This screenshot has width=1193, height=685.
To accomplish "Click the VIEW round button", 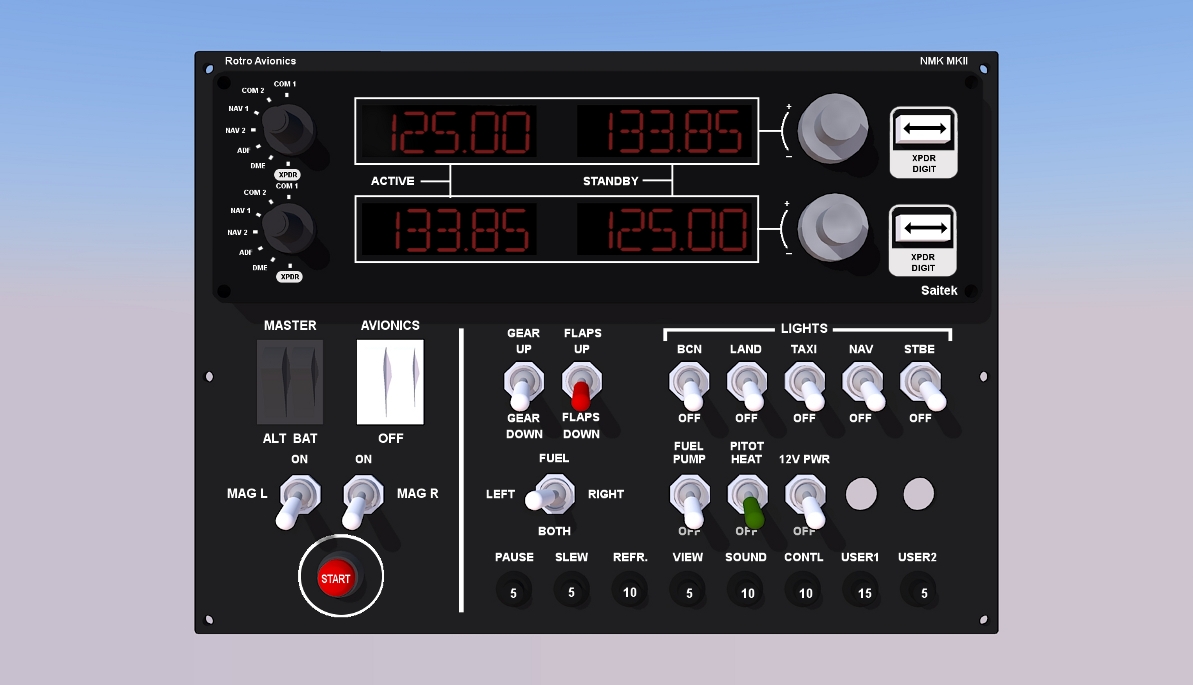I will [689, 592].
